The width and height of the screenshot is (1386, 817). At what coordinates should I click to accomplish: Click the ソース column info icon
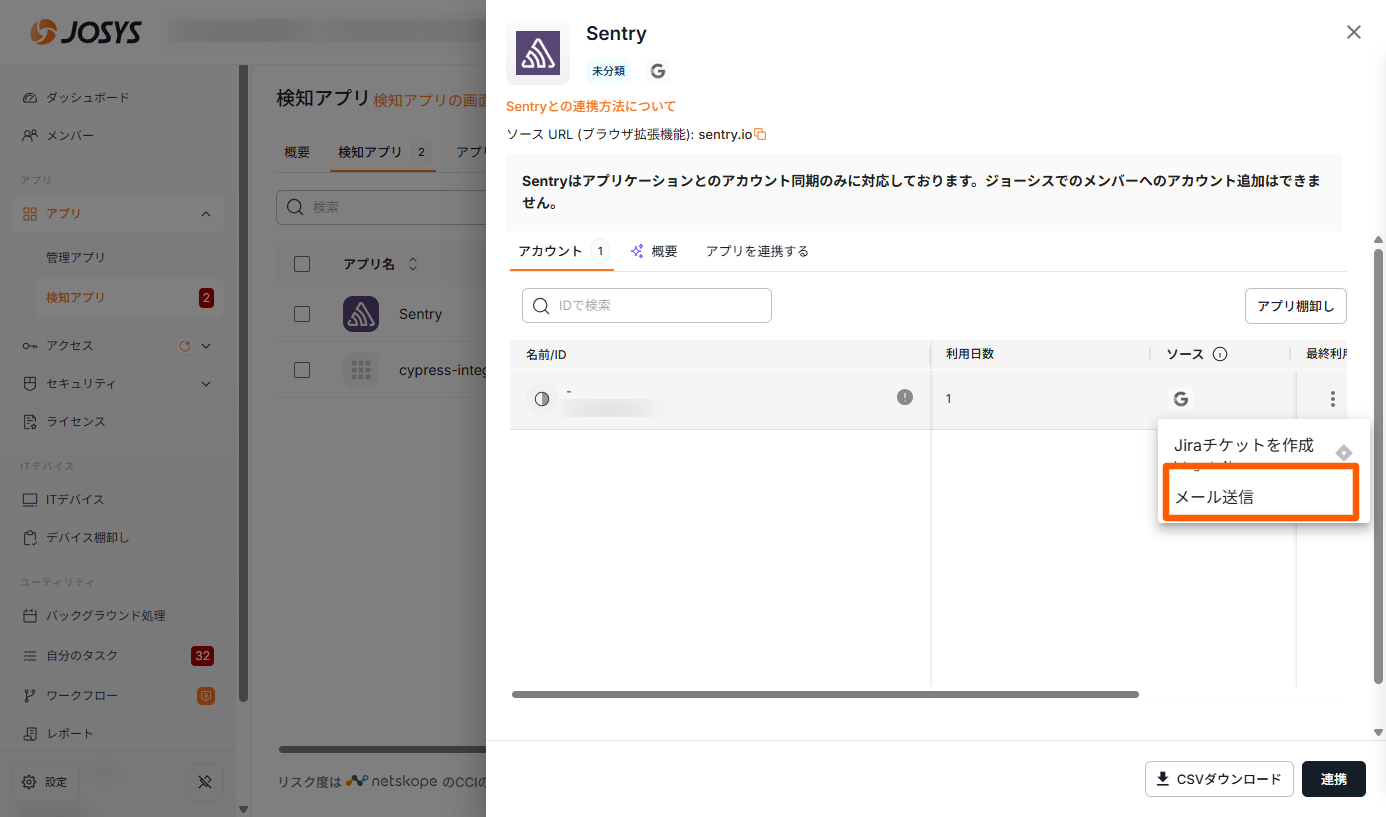tap(1220, 354)
